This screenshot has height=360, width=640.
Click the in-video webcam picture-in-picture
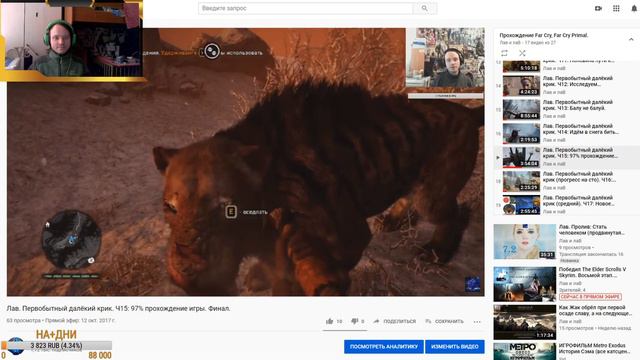pyautogui.click(x=445, y=58)
